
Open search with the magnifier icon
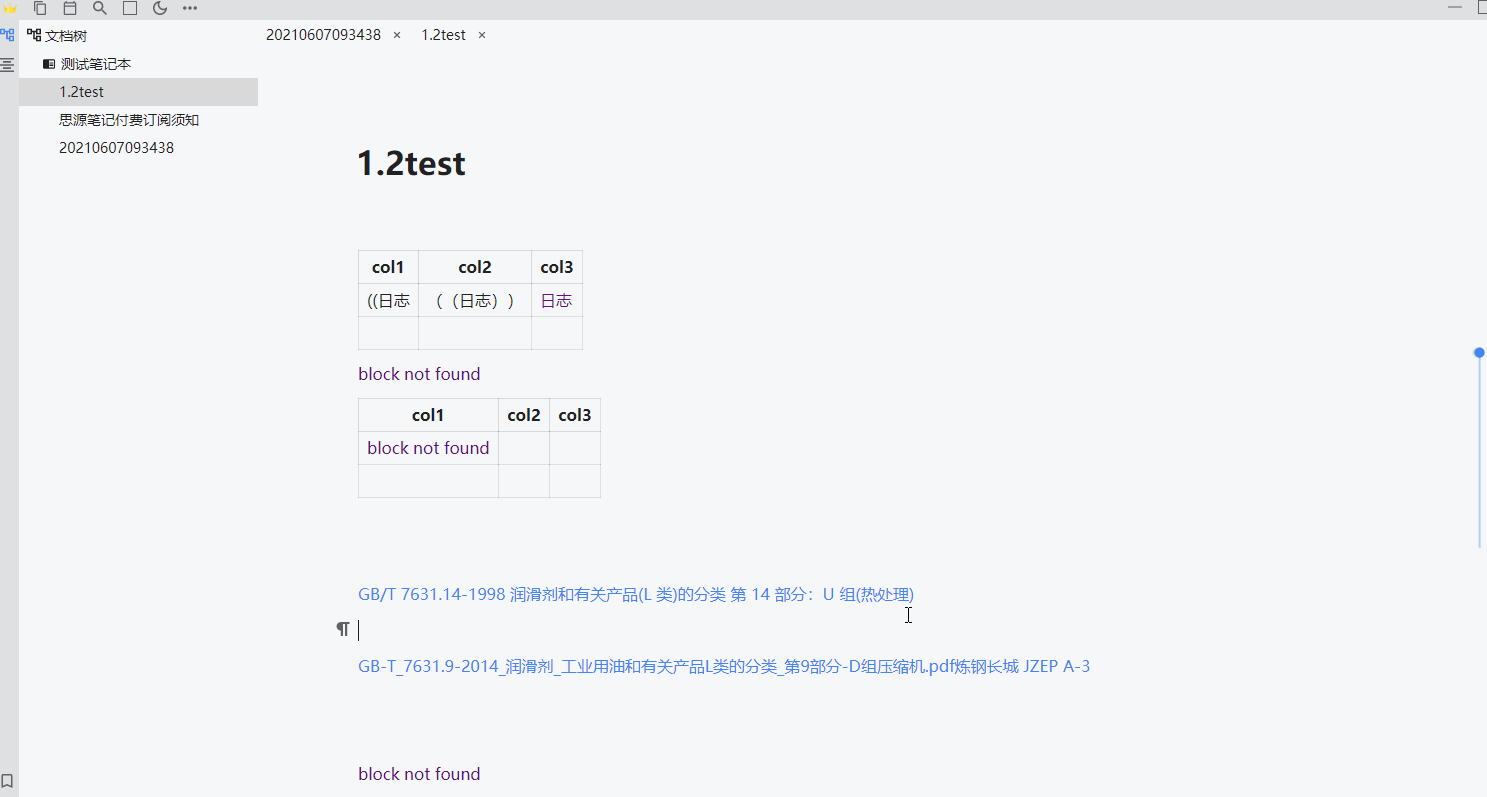[100, 8]
